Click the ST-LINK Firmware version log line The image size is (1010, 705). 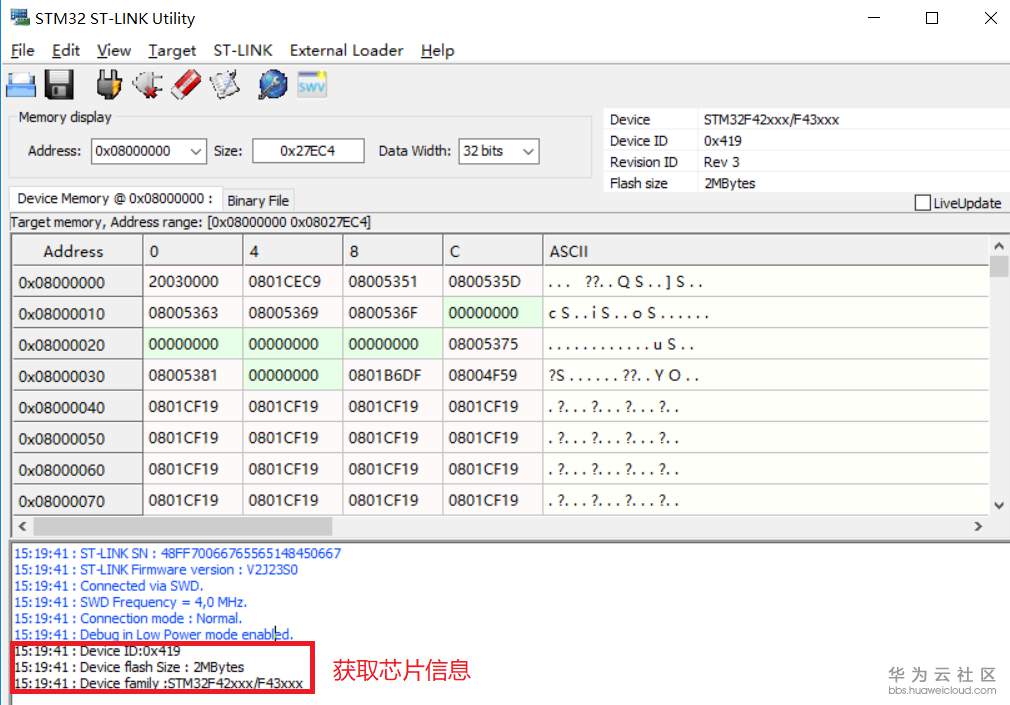(157, 570)
